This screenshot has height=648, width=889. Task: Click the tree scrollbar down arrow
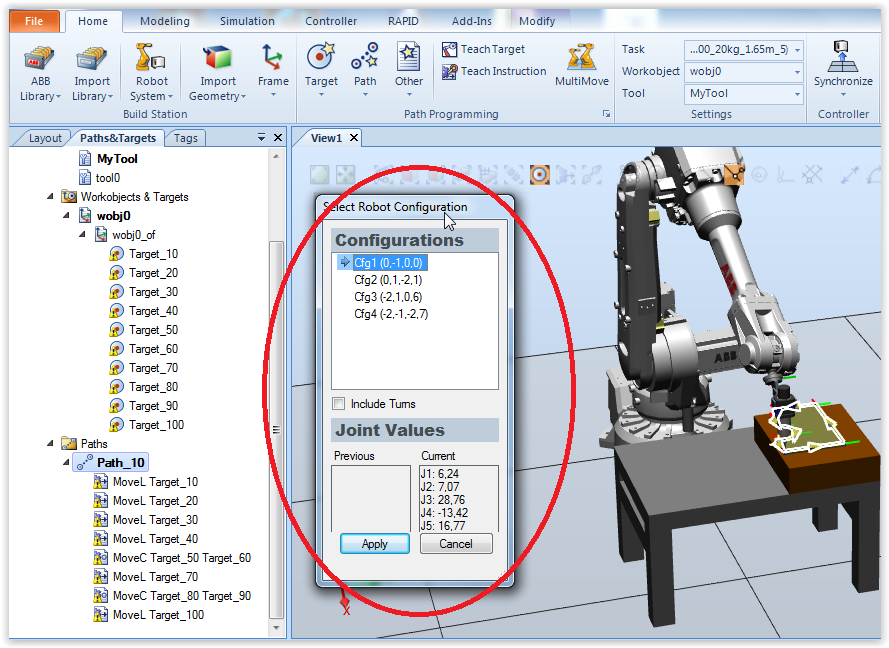276,628
